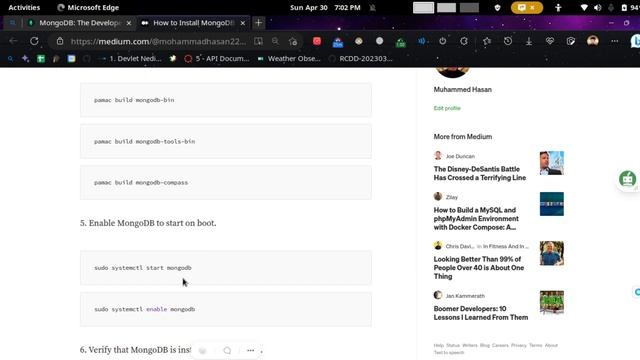Open the floating bar ellipsis options
This screenshot has width=640, height=360.
click(251, 351)
